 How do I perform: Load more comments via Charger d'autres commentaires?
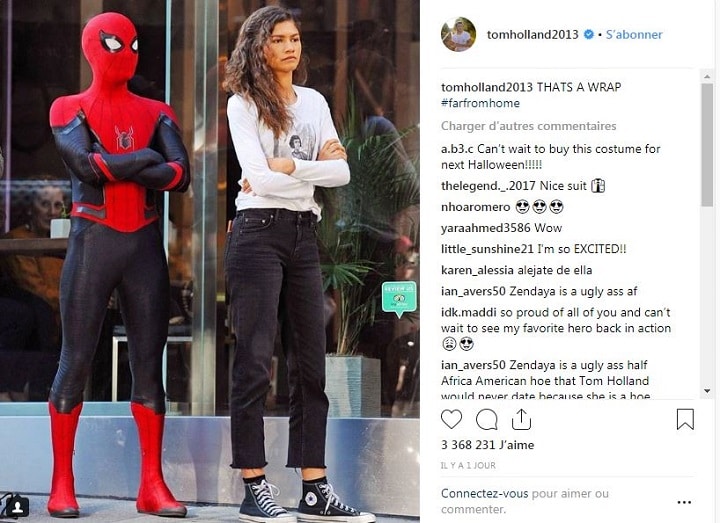tap(529, 126)
